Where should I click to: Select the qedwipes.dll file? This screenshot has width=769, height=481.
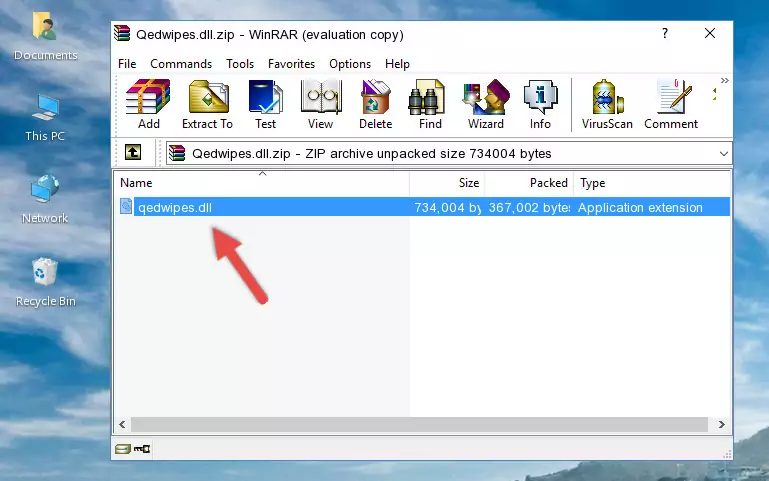click(x=175, y=208)
